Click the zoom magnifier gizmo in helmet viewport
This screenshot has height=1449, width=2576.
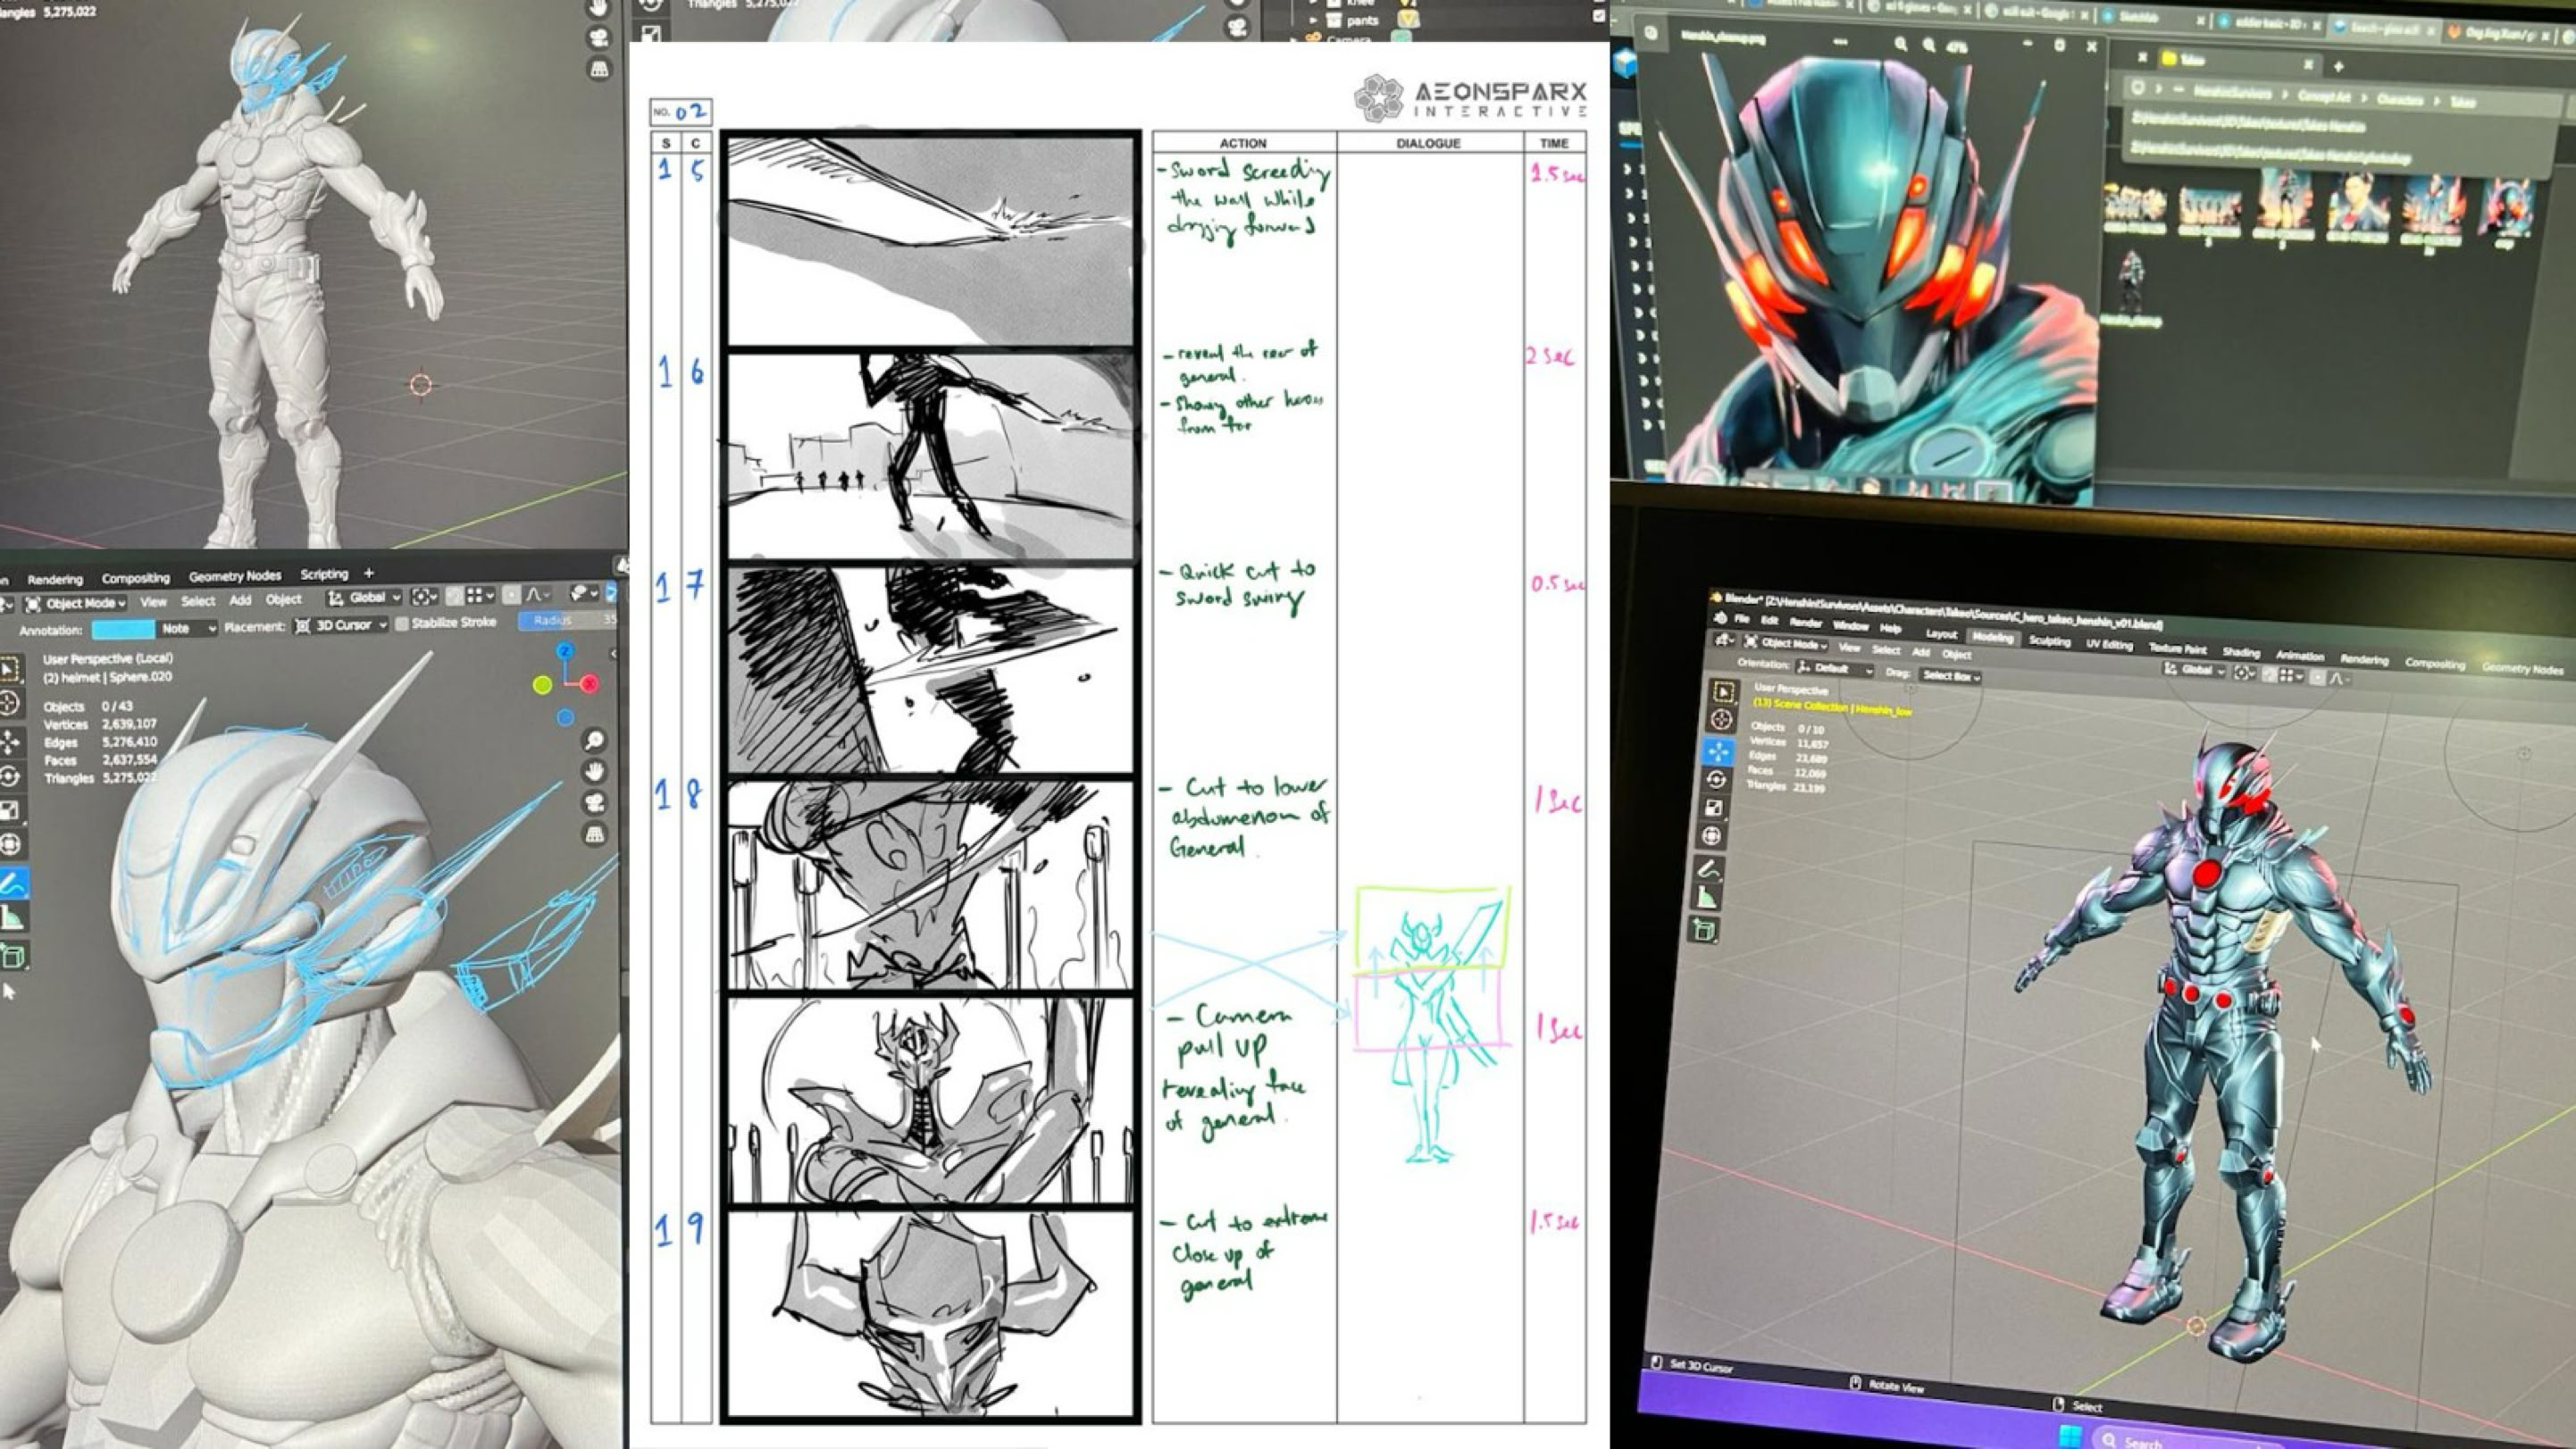click(594, 740)
